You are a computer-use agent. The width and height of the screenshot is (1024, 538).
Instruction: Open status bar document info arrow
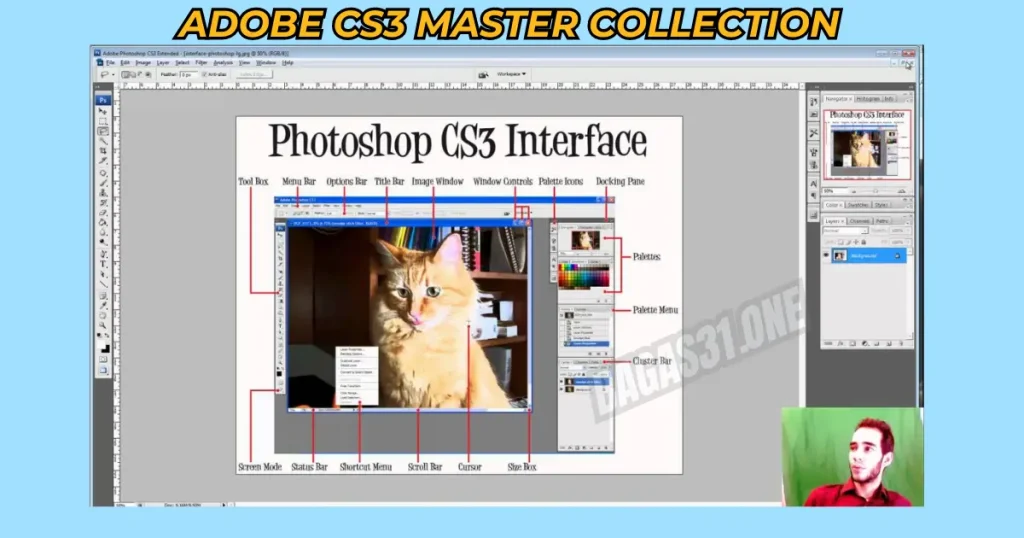(x=223, y=505)
